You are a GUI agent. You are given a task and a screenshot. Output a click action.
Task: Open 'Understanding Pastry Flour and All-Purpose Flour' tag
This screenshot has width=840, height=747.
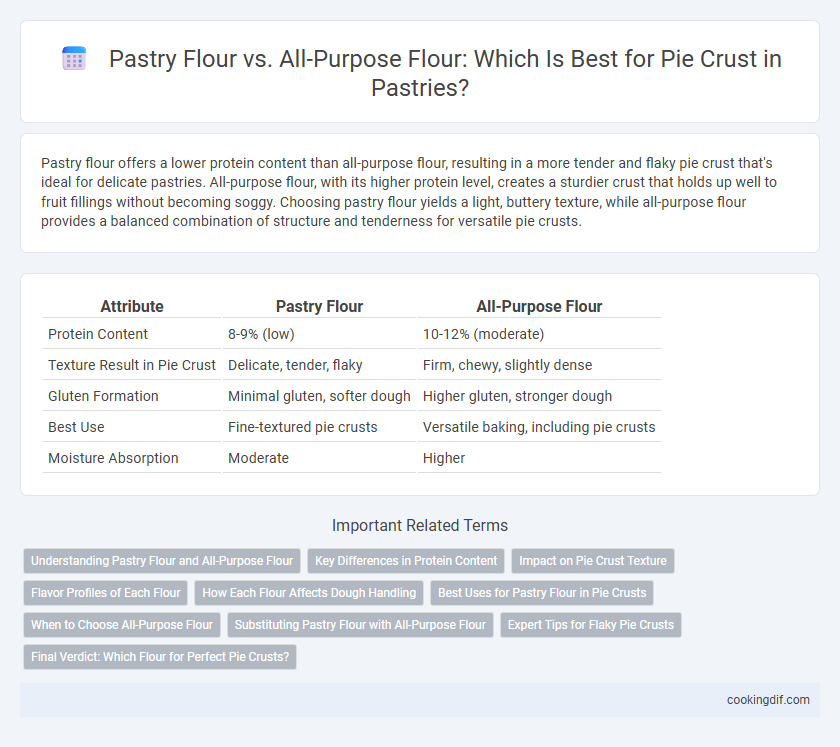pyautogui.click(x=162, y=561)
